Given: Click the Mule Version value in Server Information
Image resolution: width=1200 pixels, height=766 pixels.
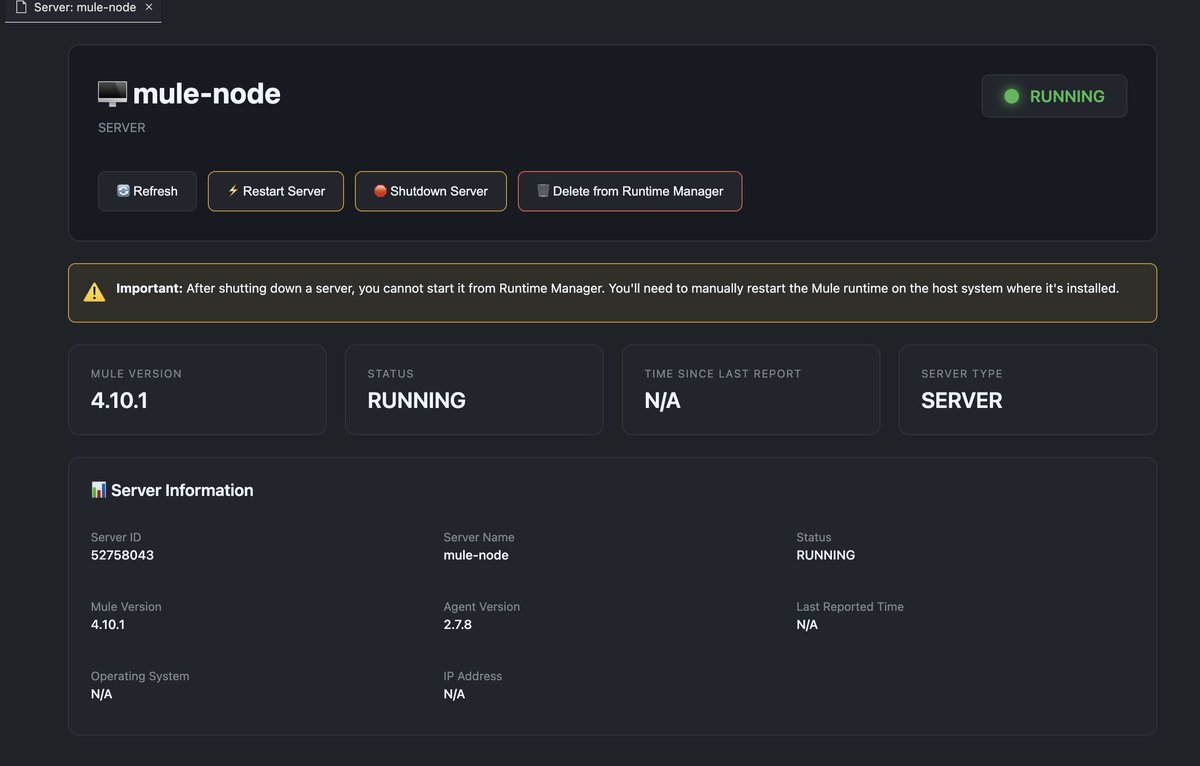Looking at the screenshot, I should [108, 624].
